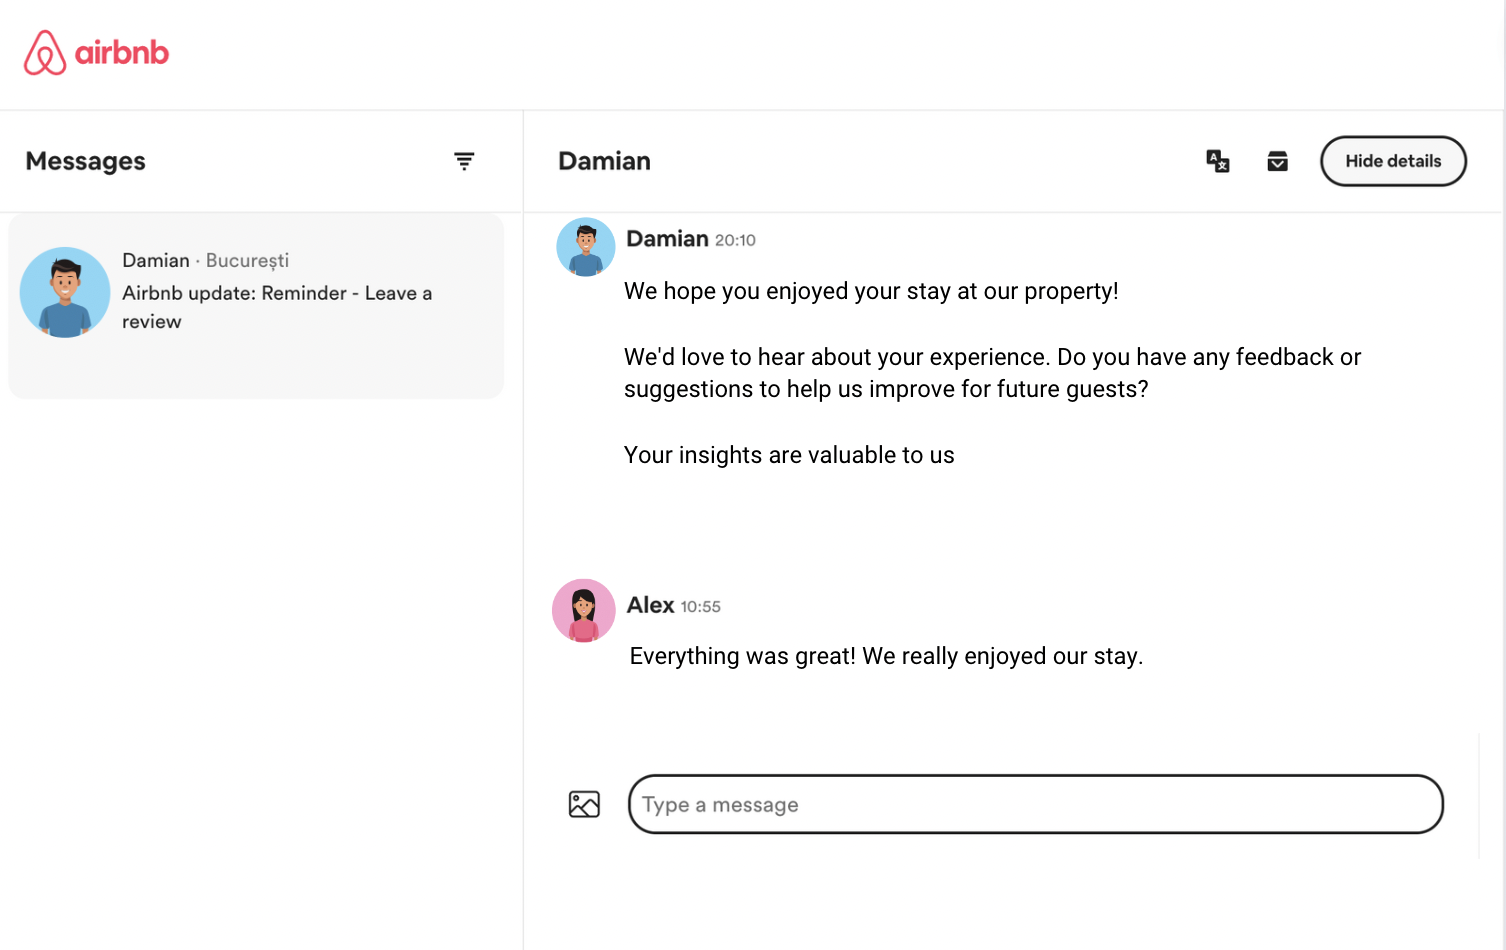Click the Messages panel heading
Viewport: 1506px width, 950px height.
coord(86,161)
